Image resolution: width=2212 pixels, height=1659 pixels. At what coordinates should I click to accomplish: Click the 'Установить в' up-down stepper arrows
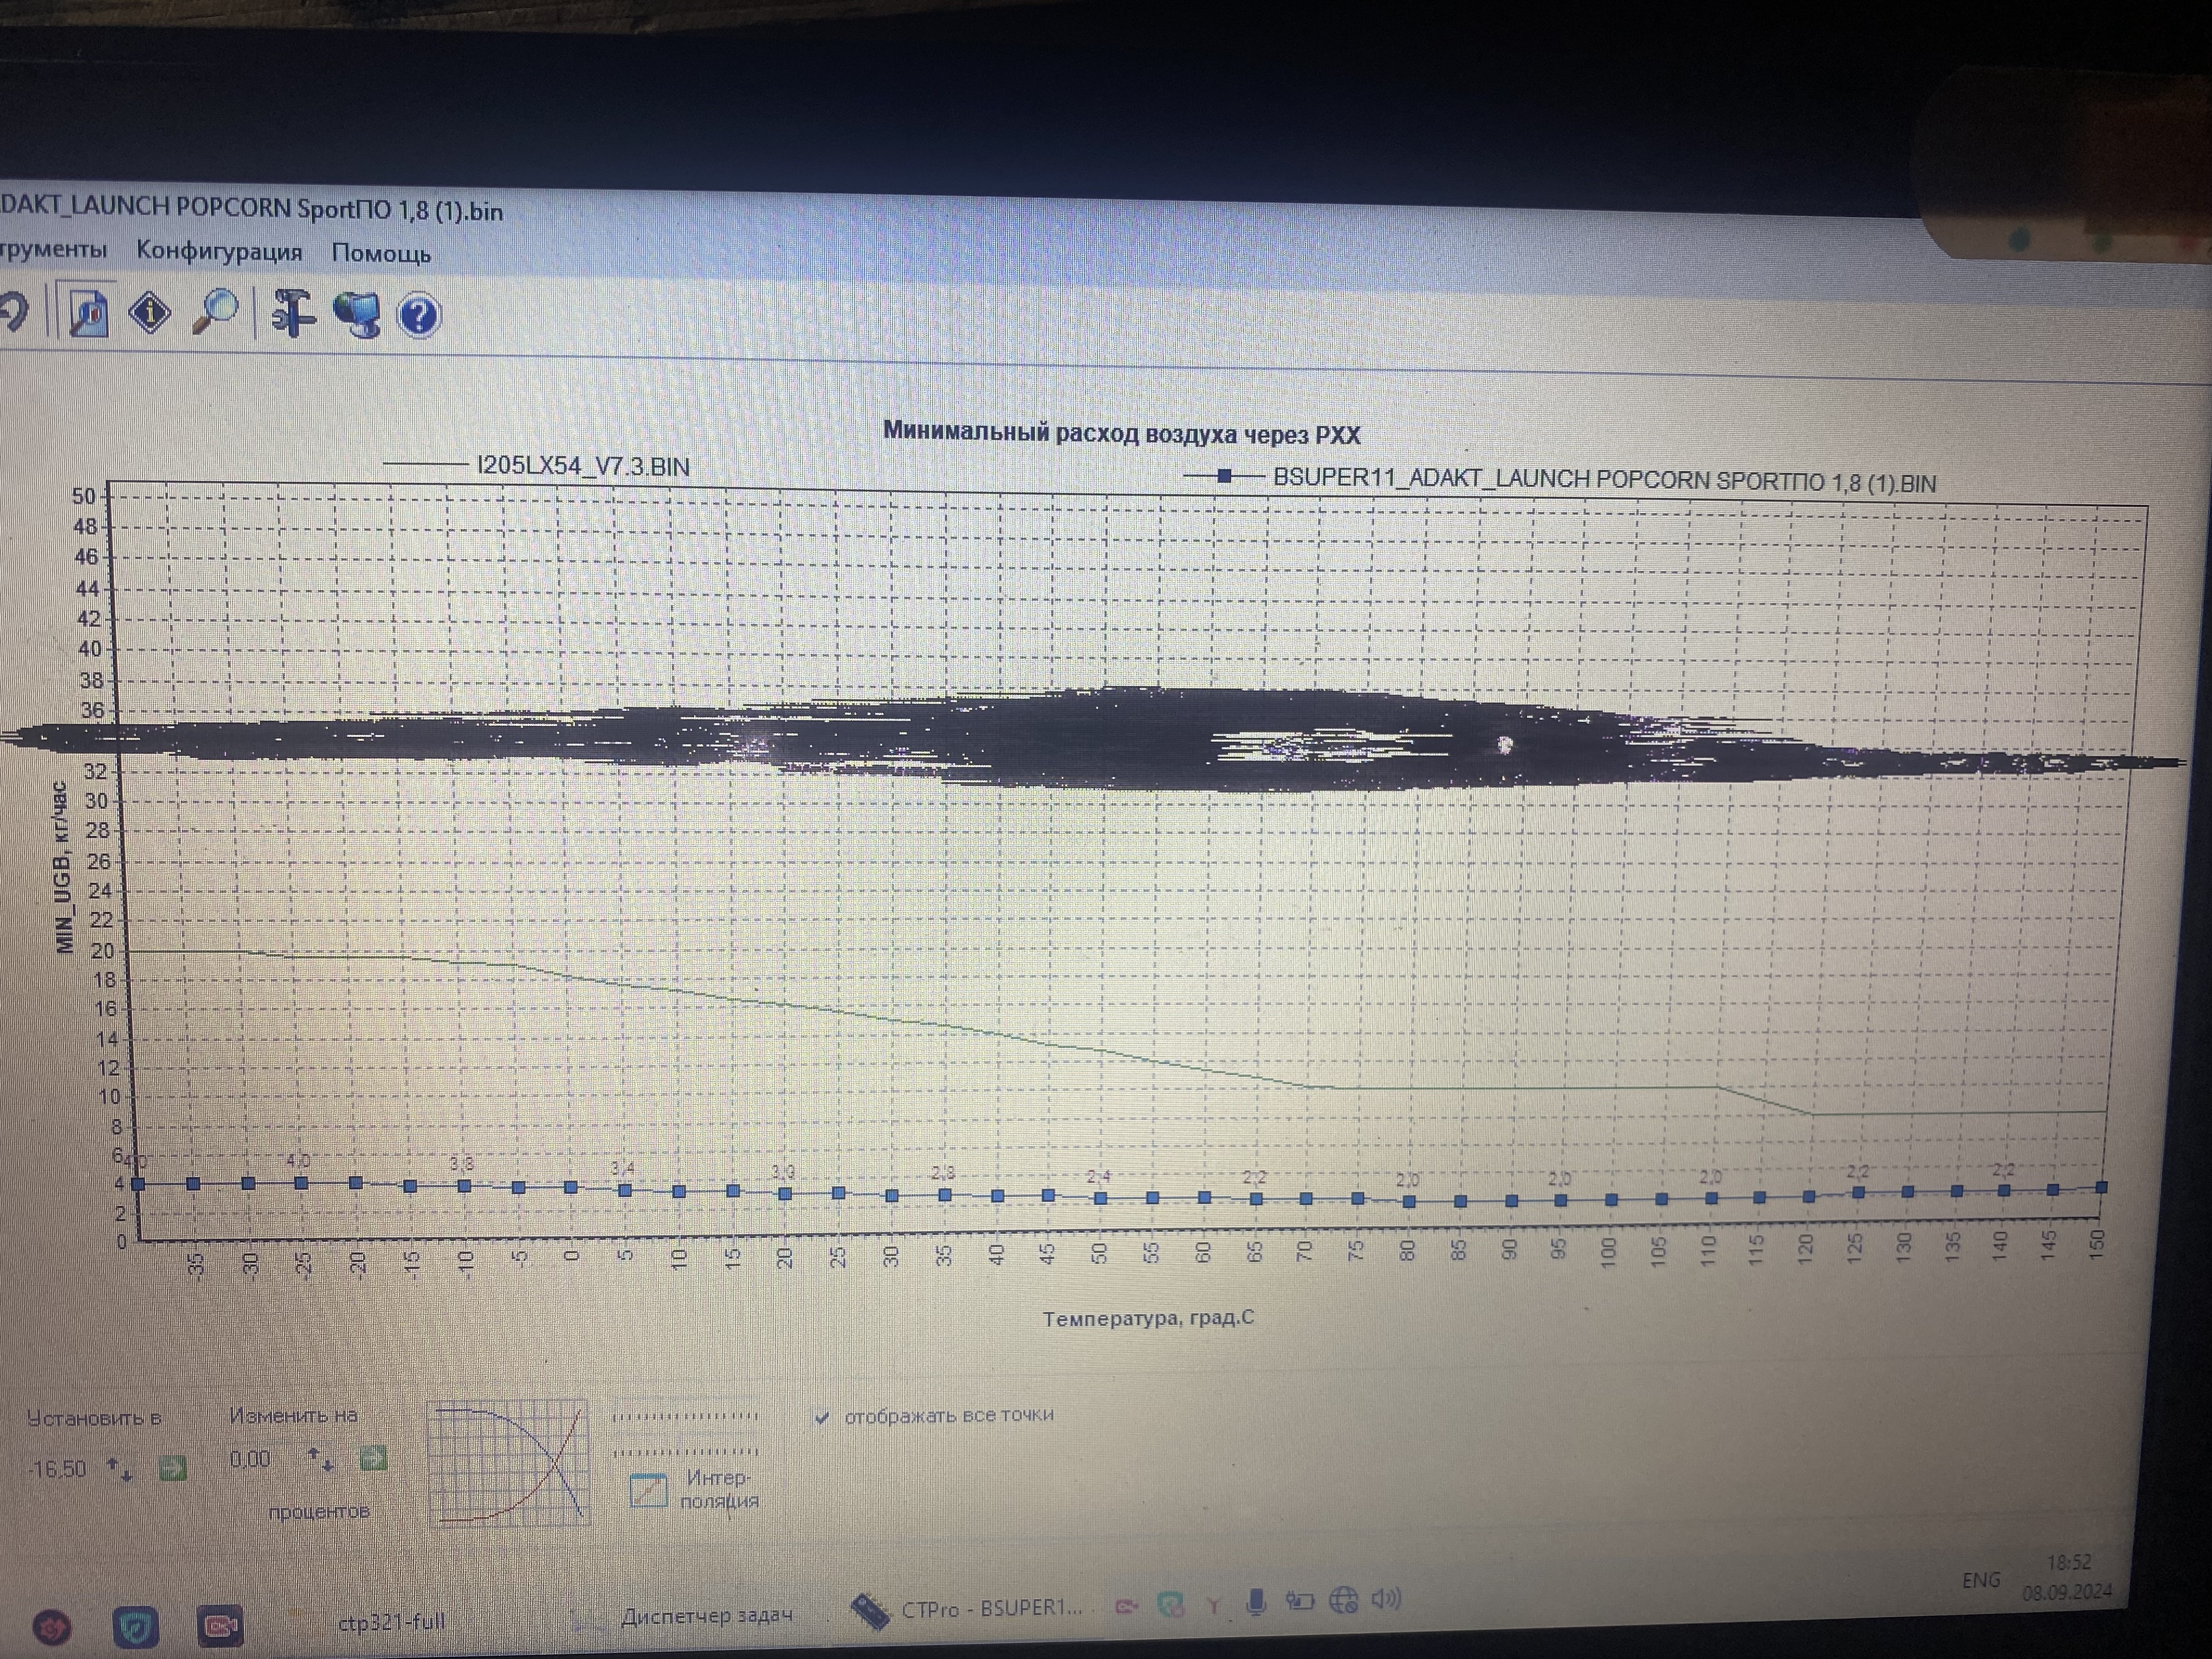[120, 1469]
